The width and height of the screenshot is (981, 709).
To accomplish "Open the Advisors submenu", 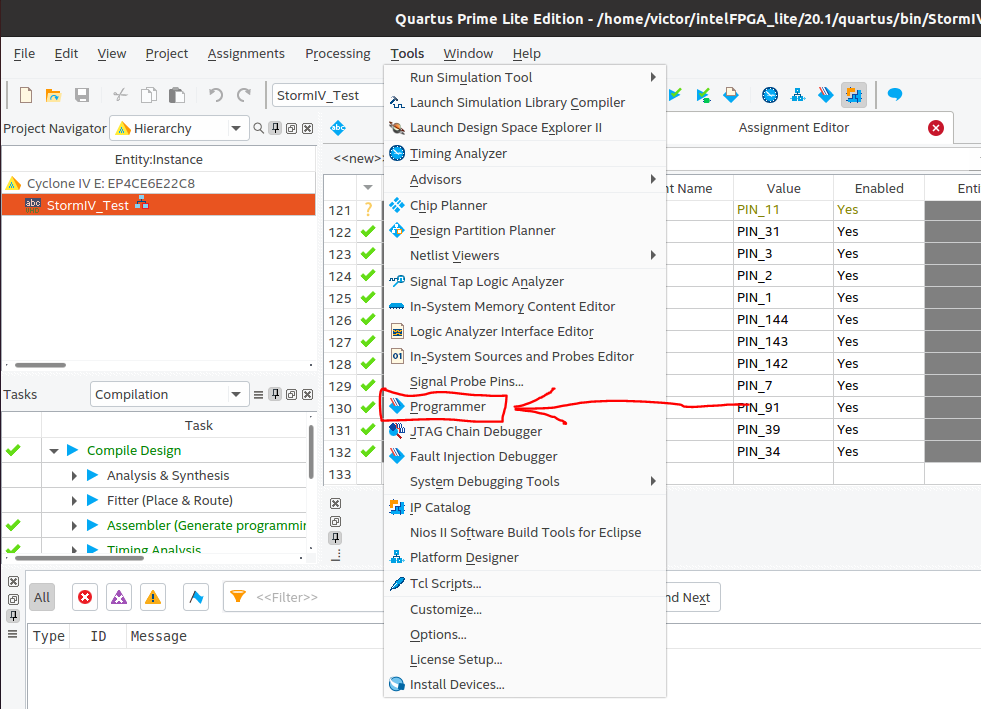I will [x=524, y=180].
